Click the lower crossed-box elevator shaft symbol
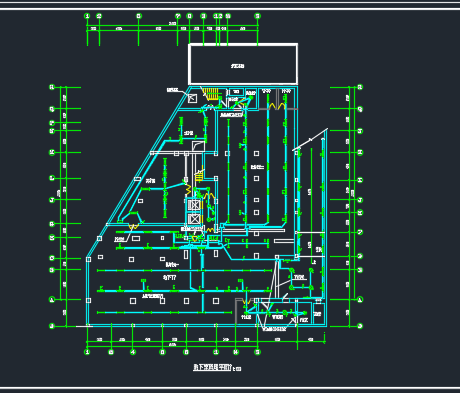 tap(194, 219)
